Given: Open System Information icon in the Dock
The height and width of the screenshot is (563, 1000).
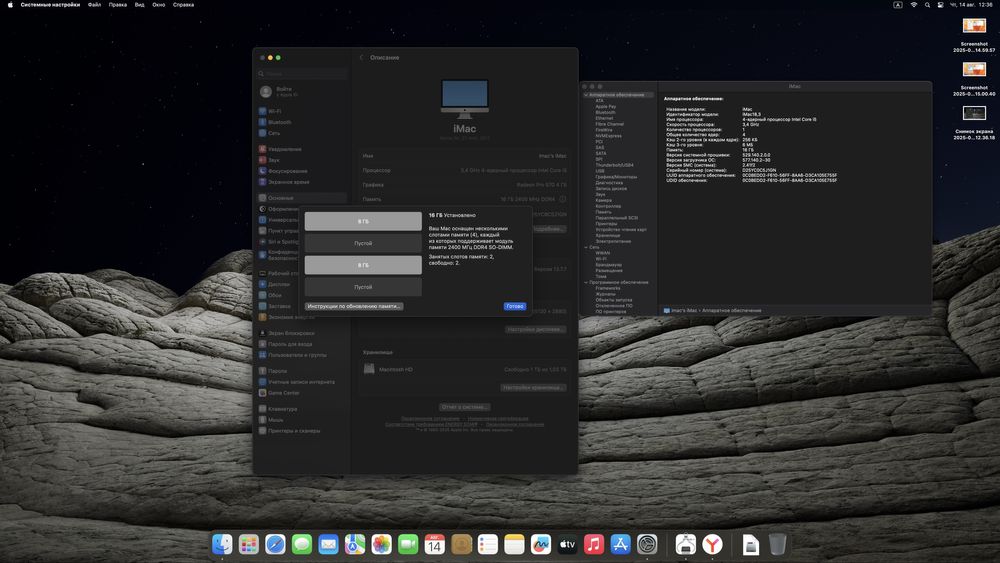Looking at the screenshot, I should point(686,544).
